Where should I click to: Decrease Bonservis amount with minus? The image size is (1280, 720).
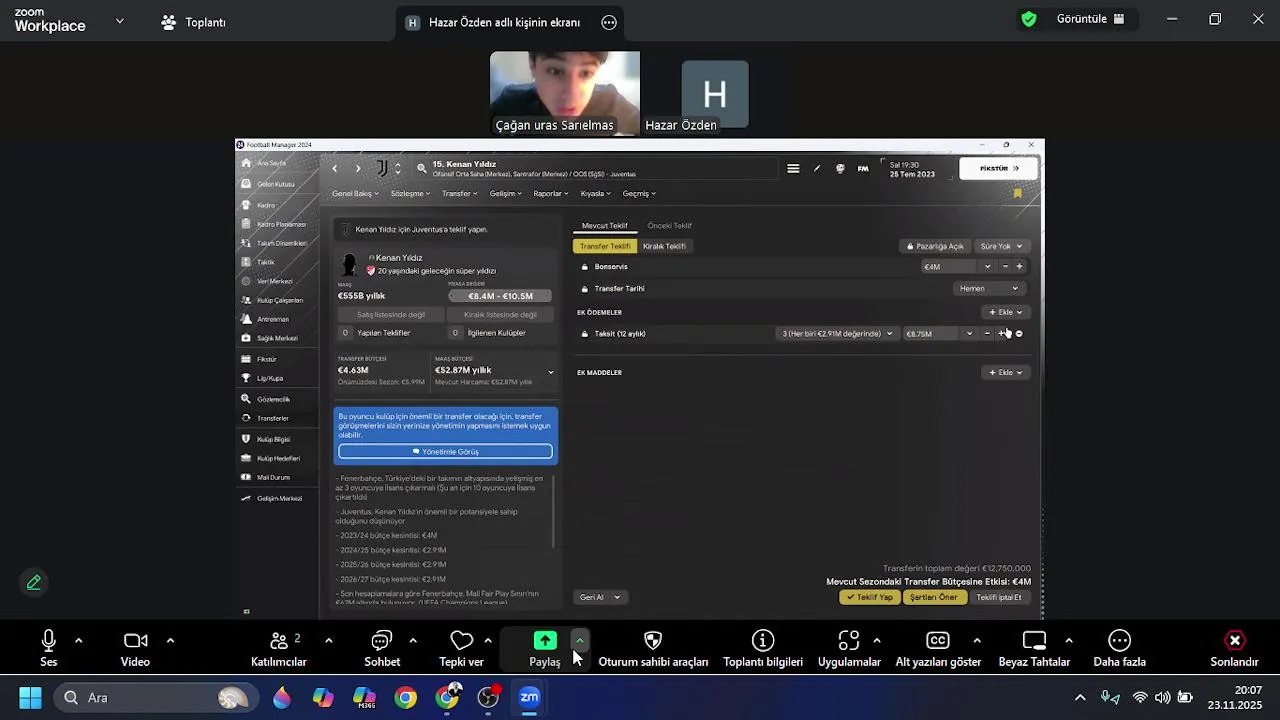click(1005, 267)
